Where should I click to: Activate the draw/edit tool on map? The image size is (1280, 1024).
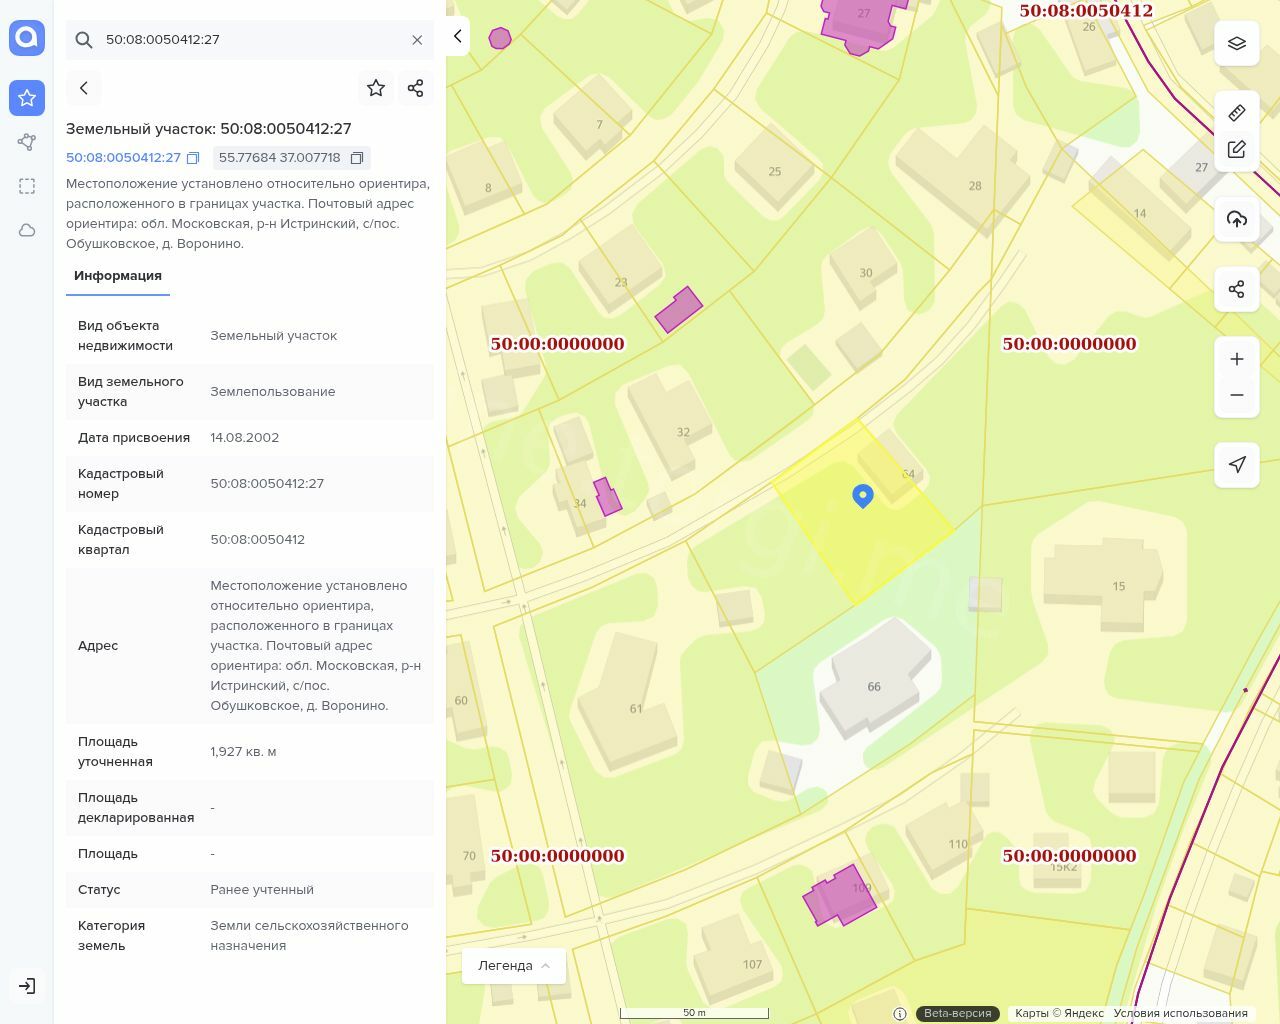point(1237,150)
